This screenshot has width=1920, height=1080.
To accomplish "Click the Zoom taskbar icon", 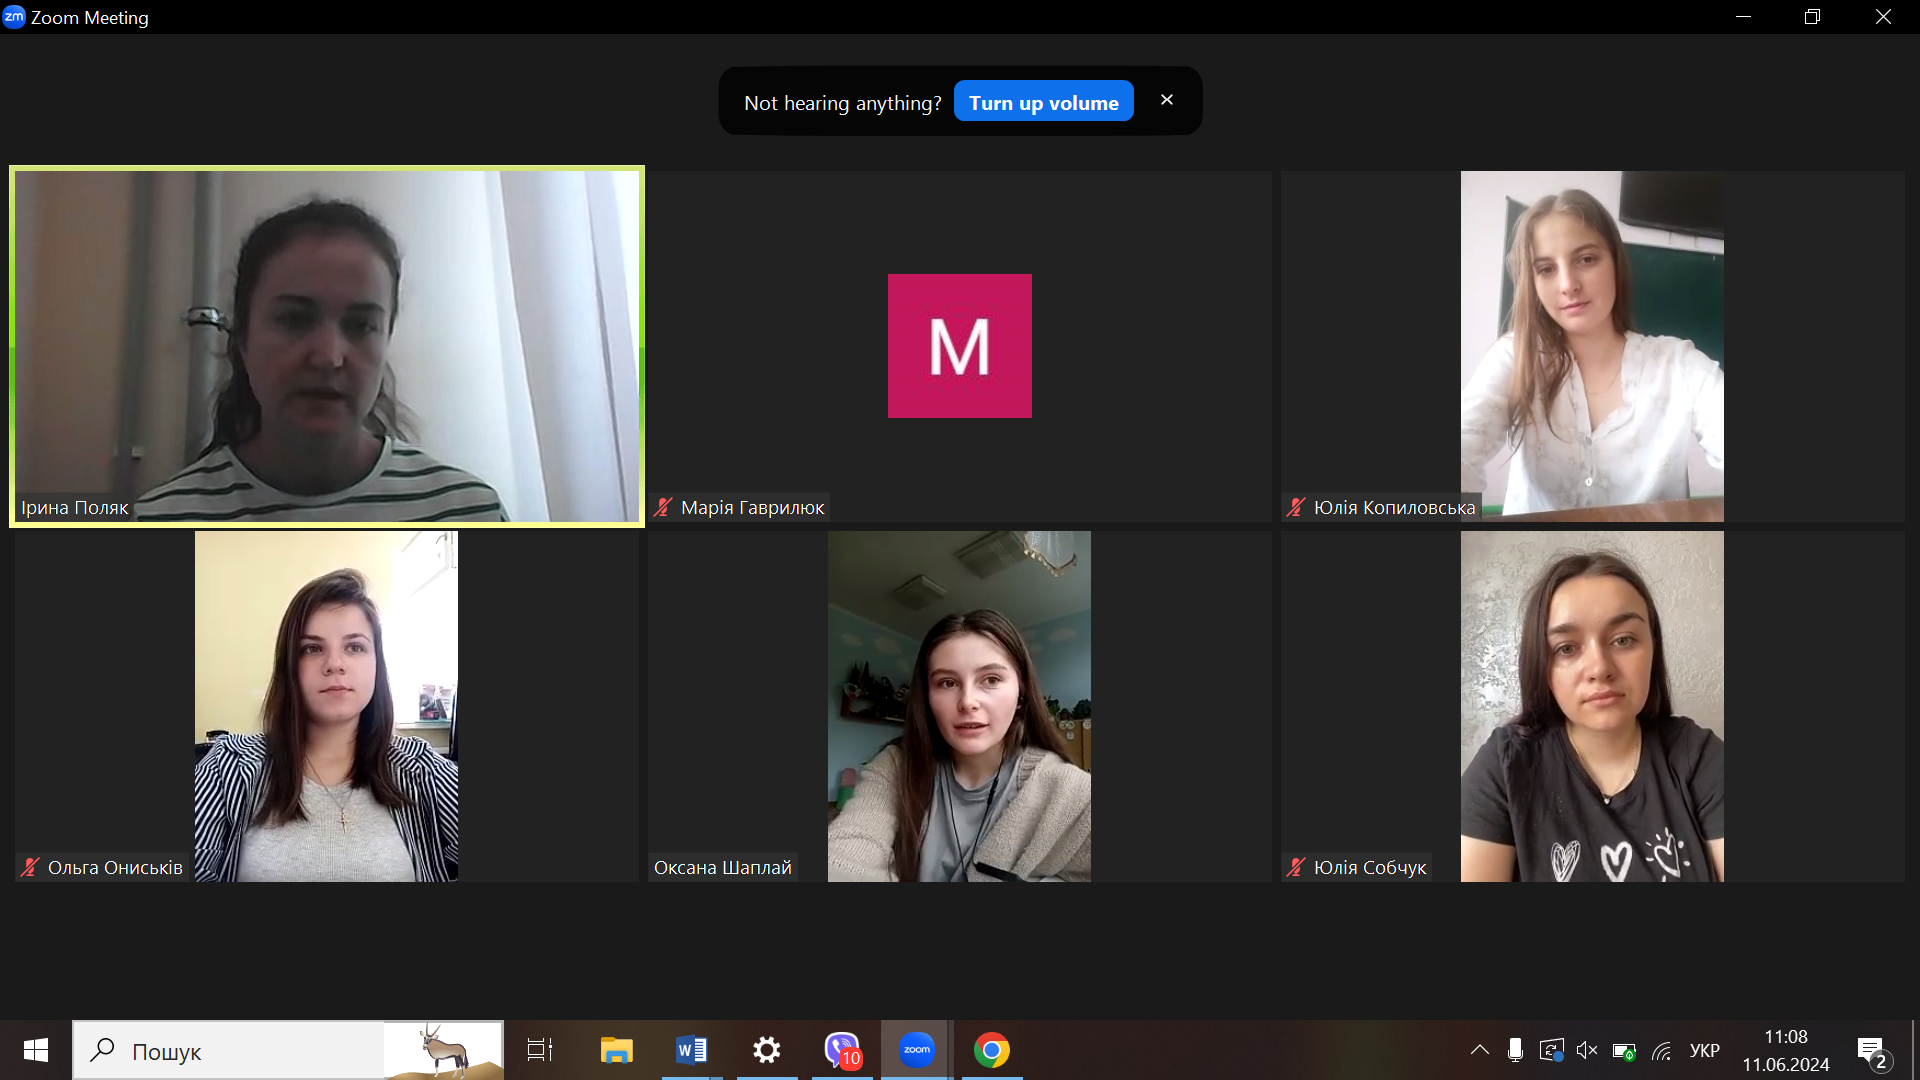I will pyautogui.click(x=916, y=1050).
